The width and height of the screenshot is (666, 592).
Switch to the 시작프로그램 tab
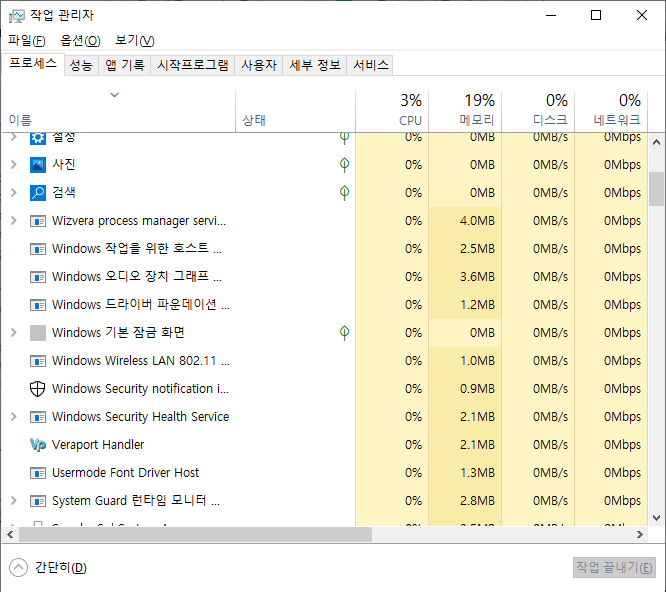193,65
